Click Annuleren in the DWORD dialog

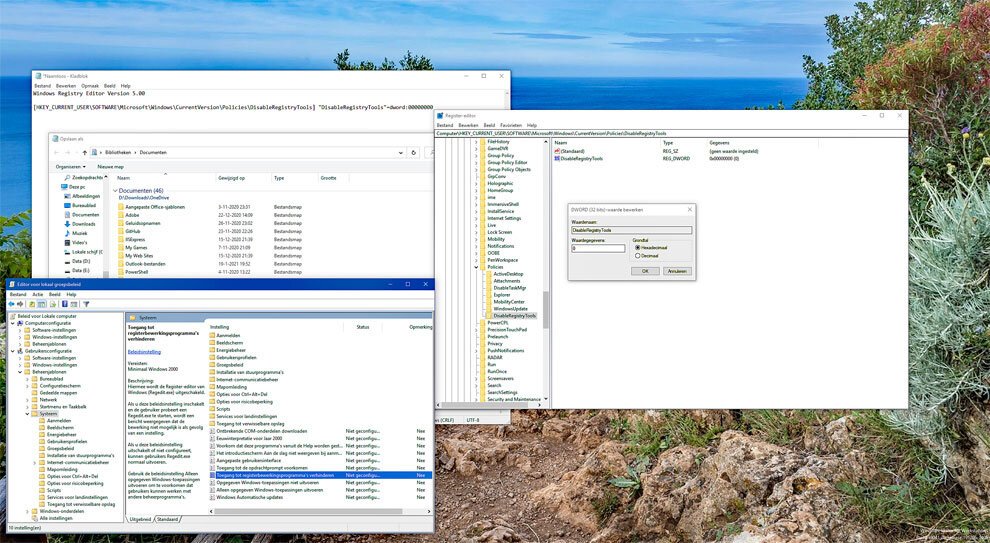[677, 271]
